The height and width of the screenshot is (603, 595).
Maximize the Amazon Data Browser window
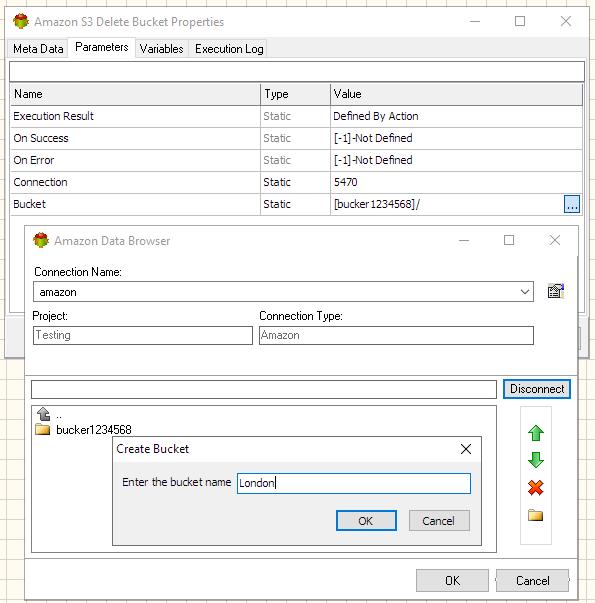pos(509,240)
